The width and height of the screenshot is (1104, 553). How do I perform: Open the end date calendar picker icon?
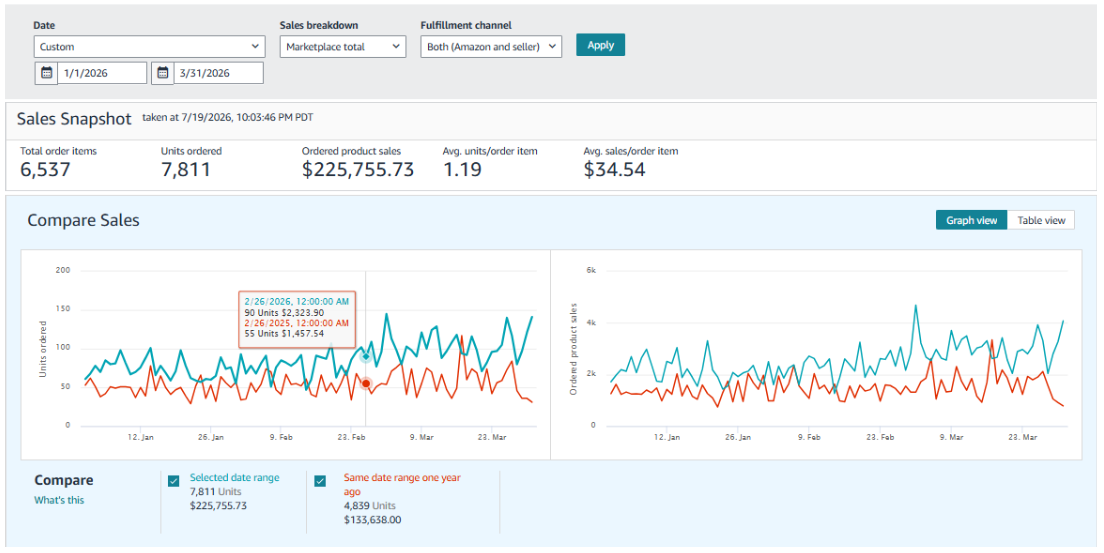tap(163, 73)
